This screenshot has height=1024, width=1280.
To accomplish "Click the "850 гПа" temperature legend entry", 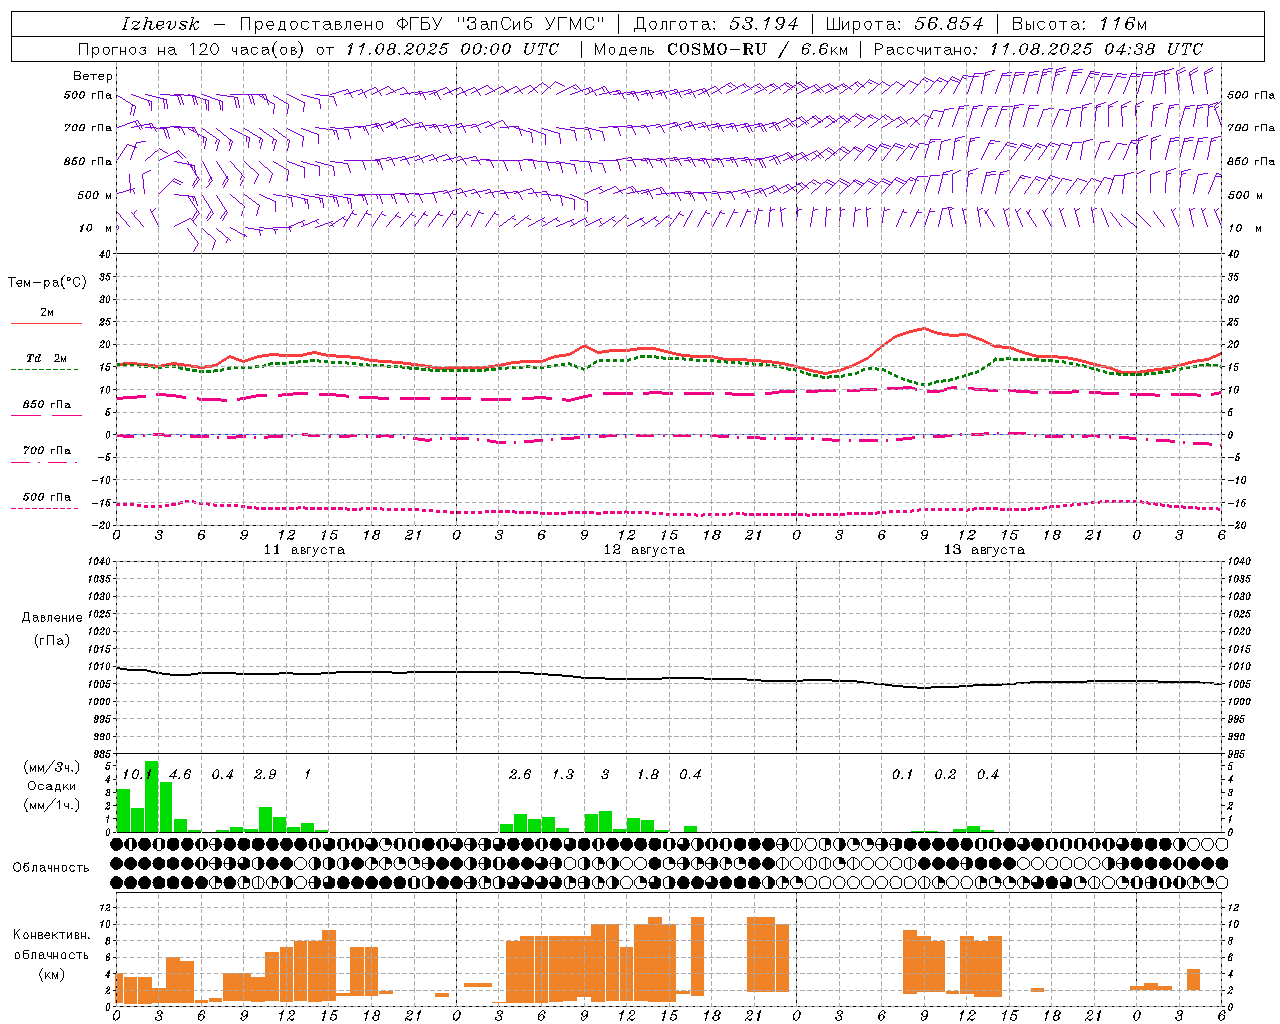I will (46, 406).
